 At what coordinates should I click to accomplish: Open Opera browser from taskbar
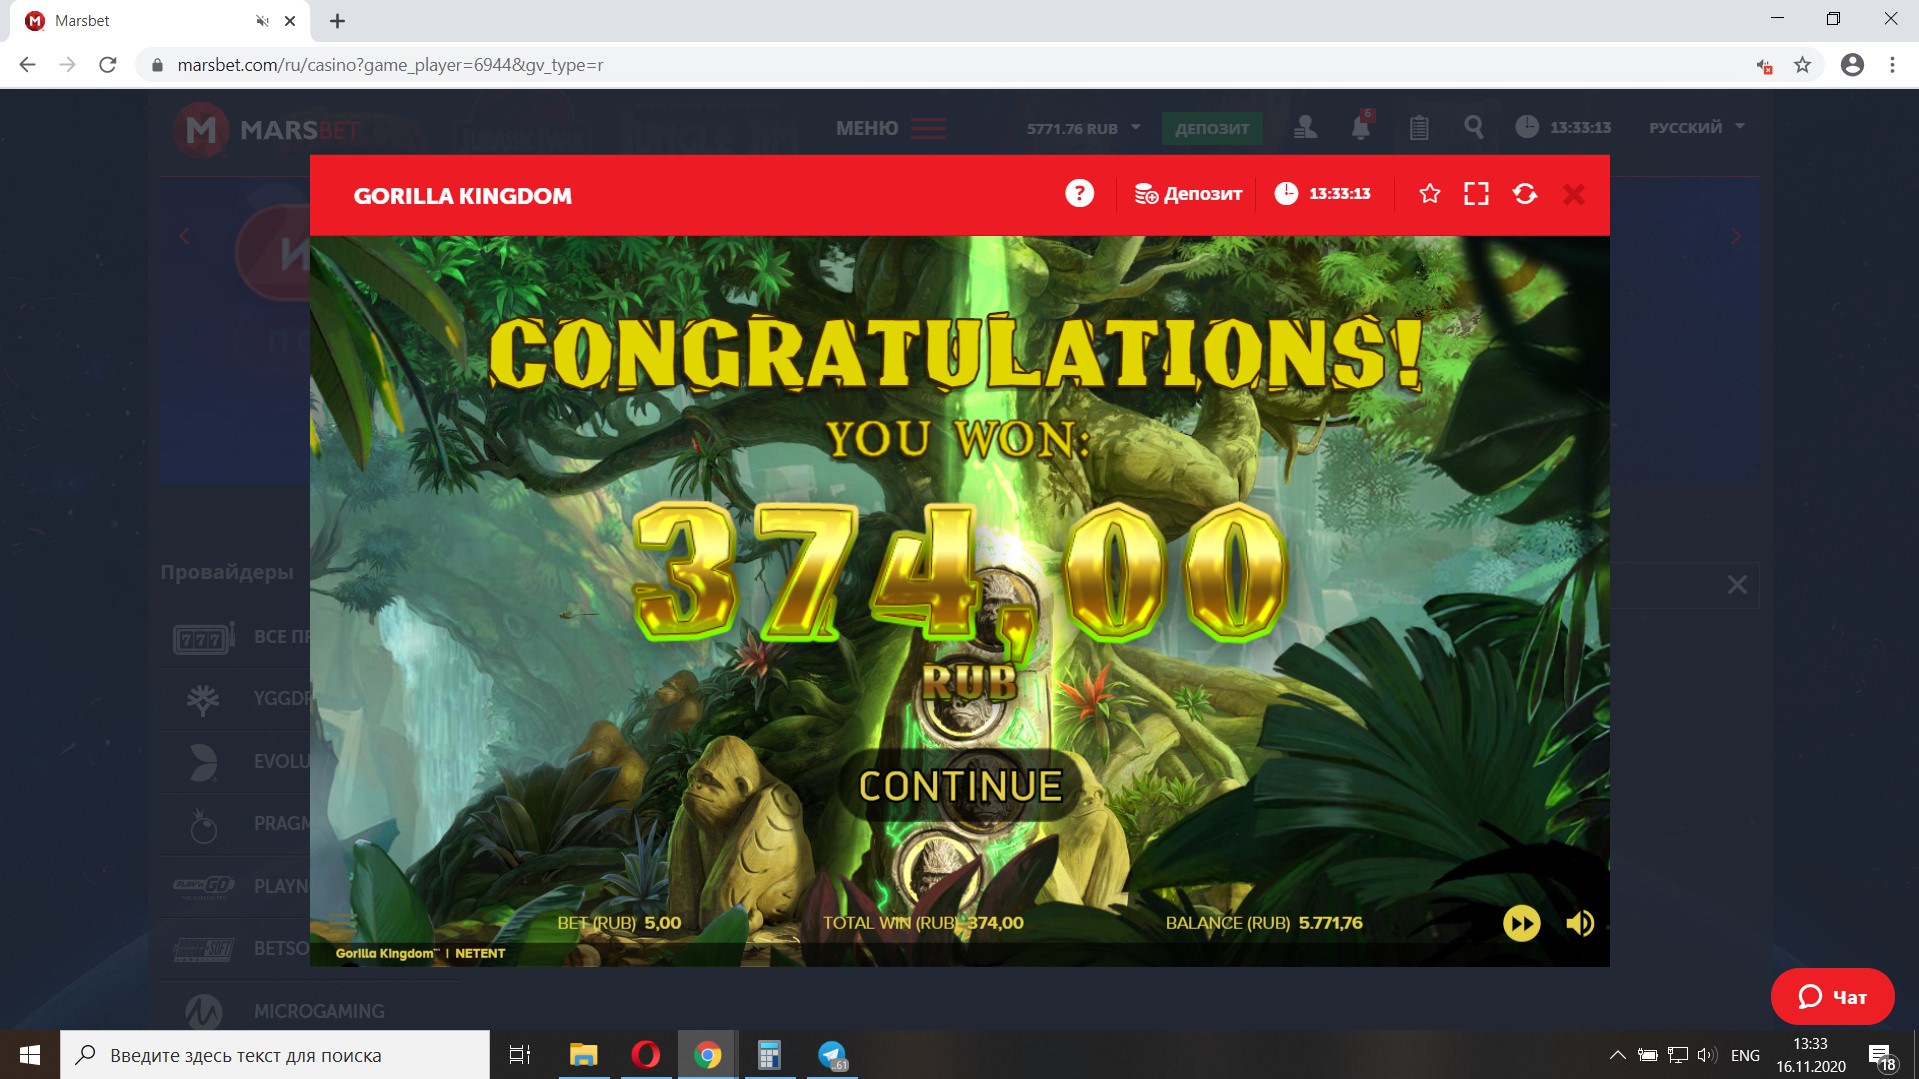[645, 1055]
